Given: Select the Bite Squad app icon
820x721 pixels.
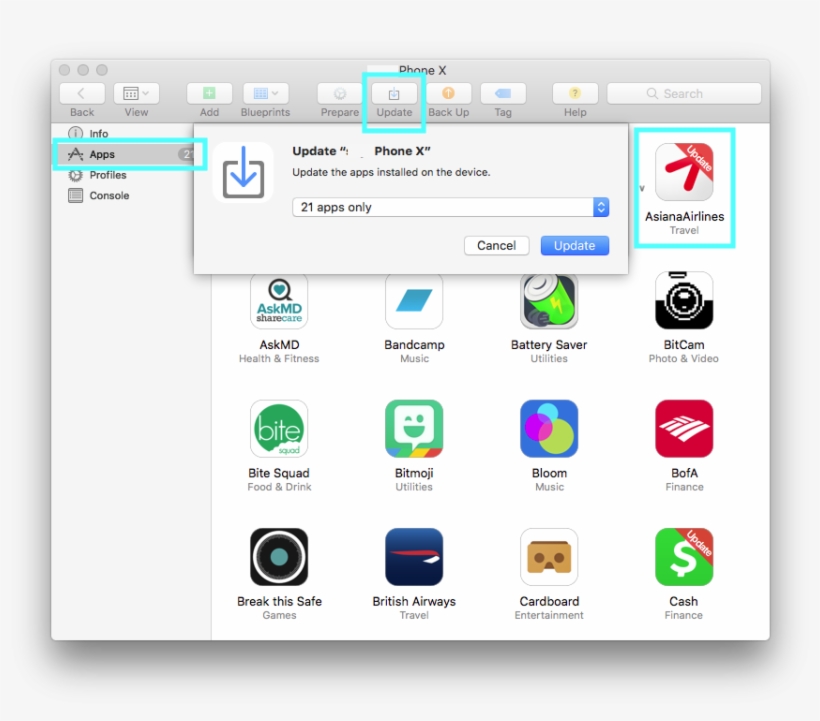Looking at the screenshot, I should click(x=279, y=429).
